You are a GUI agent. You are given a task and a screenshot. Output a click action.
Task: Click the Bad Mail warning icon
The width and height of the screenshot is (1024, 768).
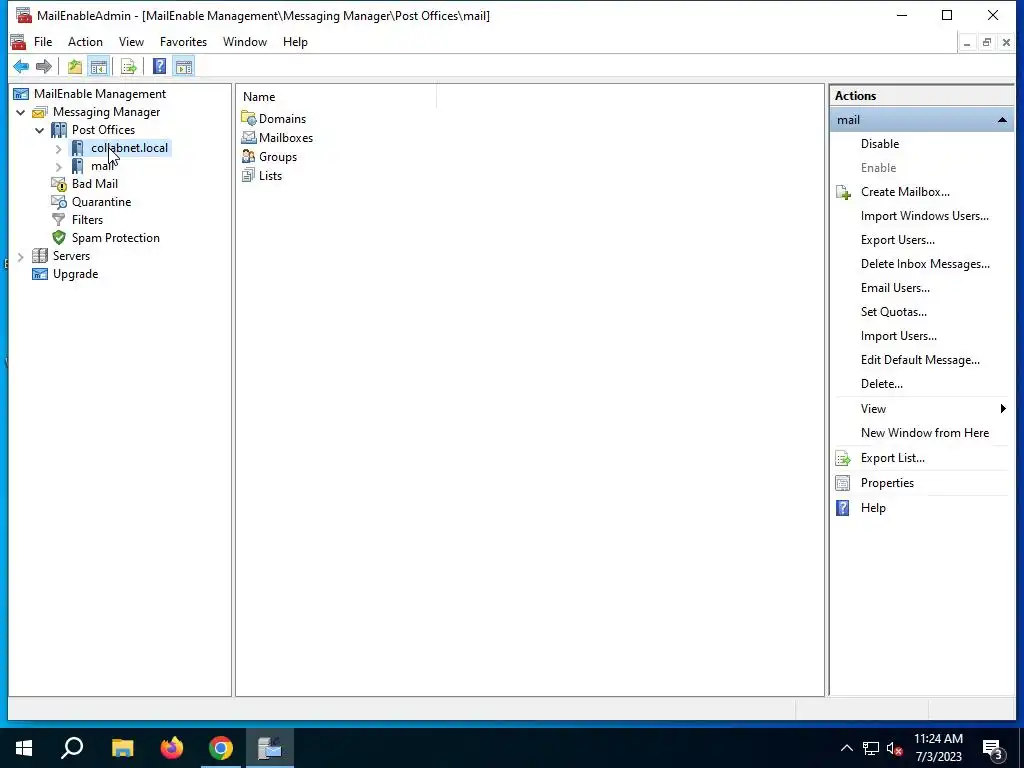[59, 184]
